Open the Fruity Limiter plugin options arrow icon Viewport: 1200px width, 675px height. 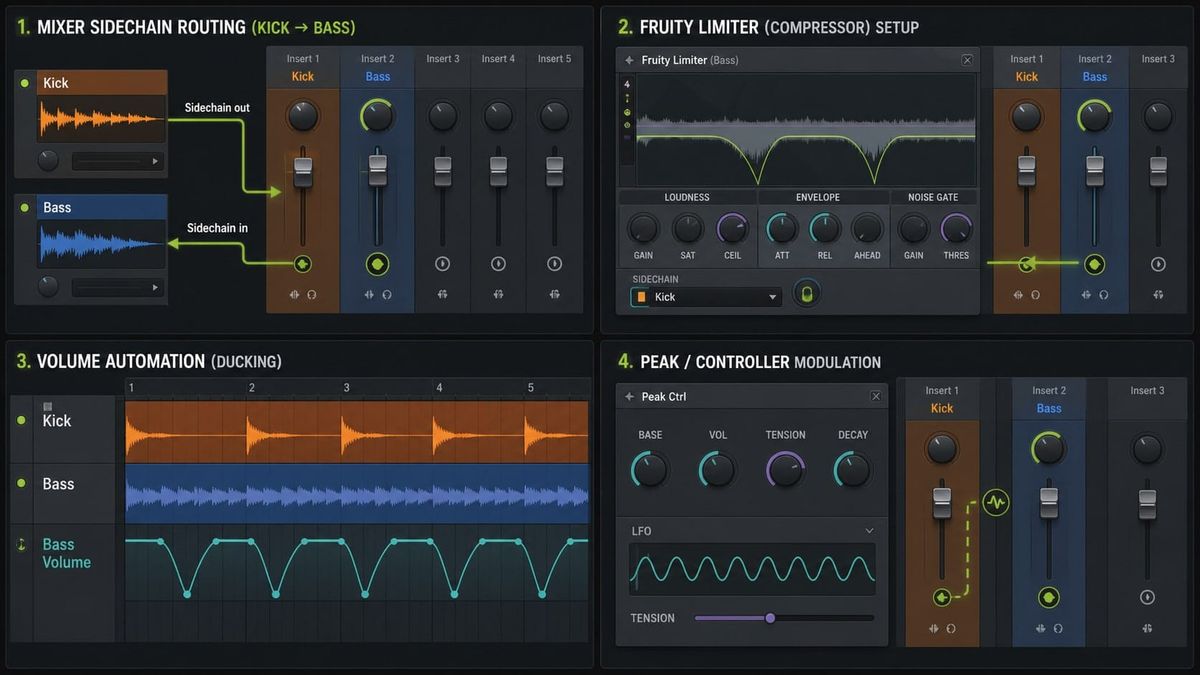(x=629, y=60)
